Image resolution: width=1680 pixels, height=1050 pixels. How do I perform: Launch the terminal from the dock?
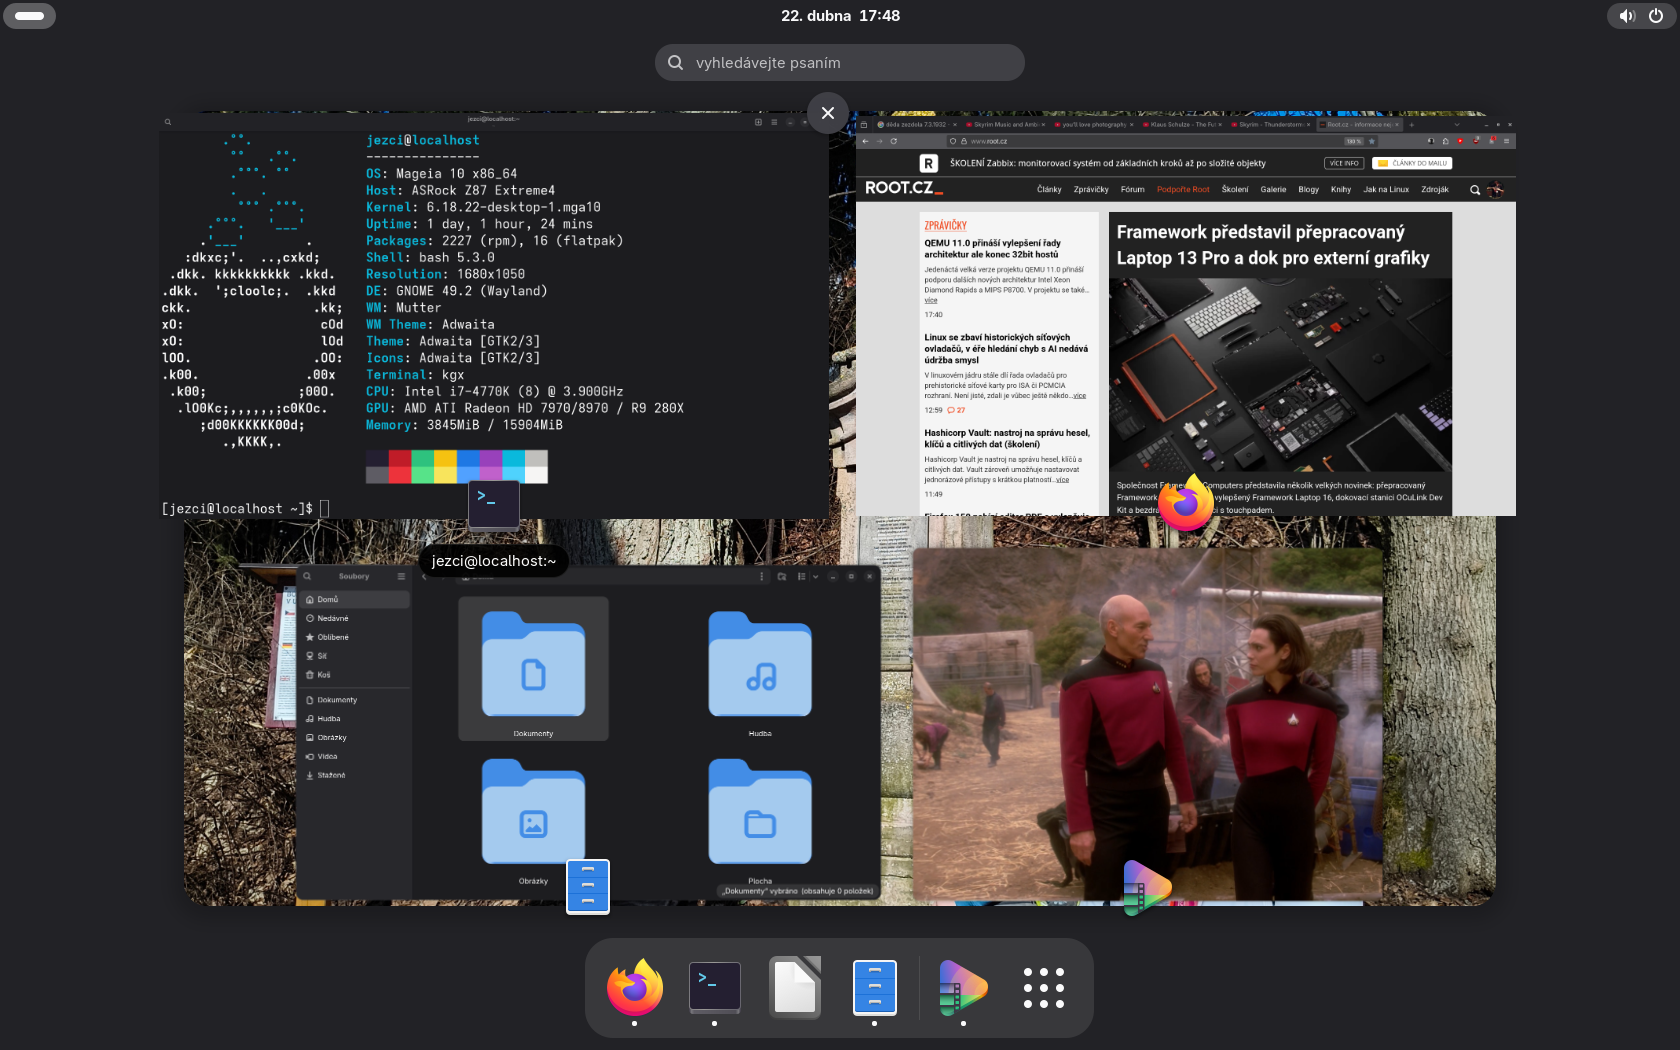tap(715, 987)
